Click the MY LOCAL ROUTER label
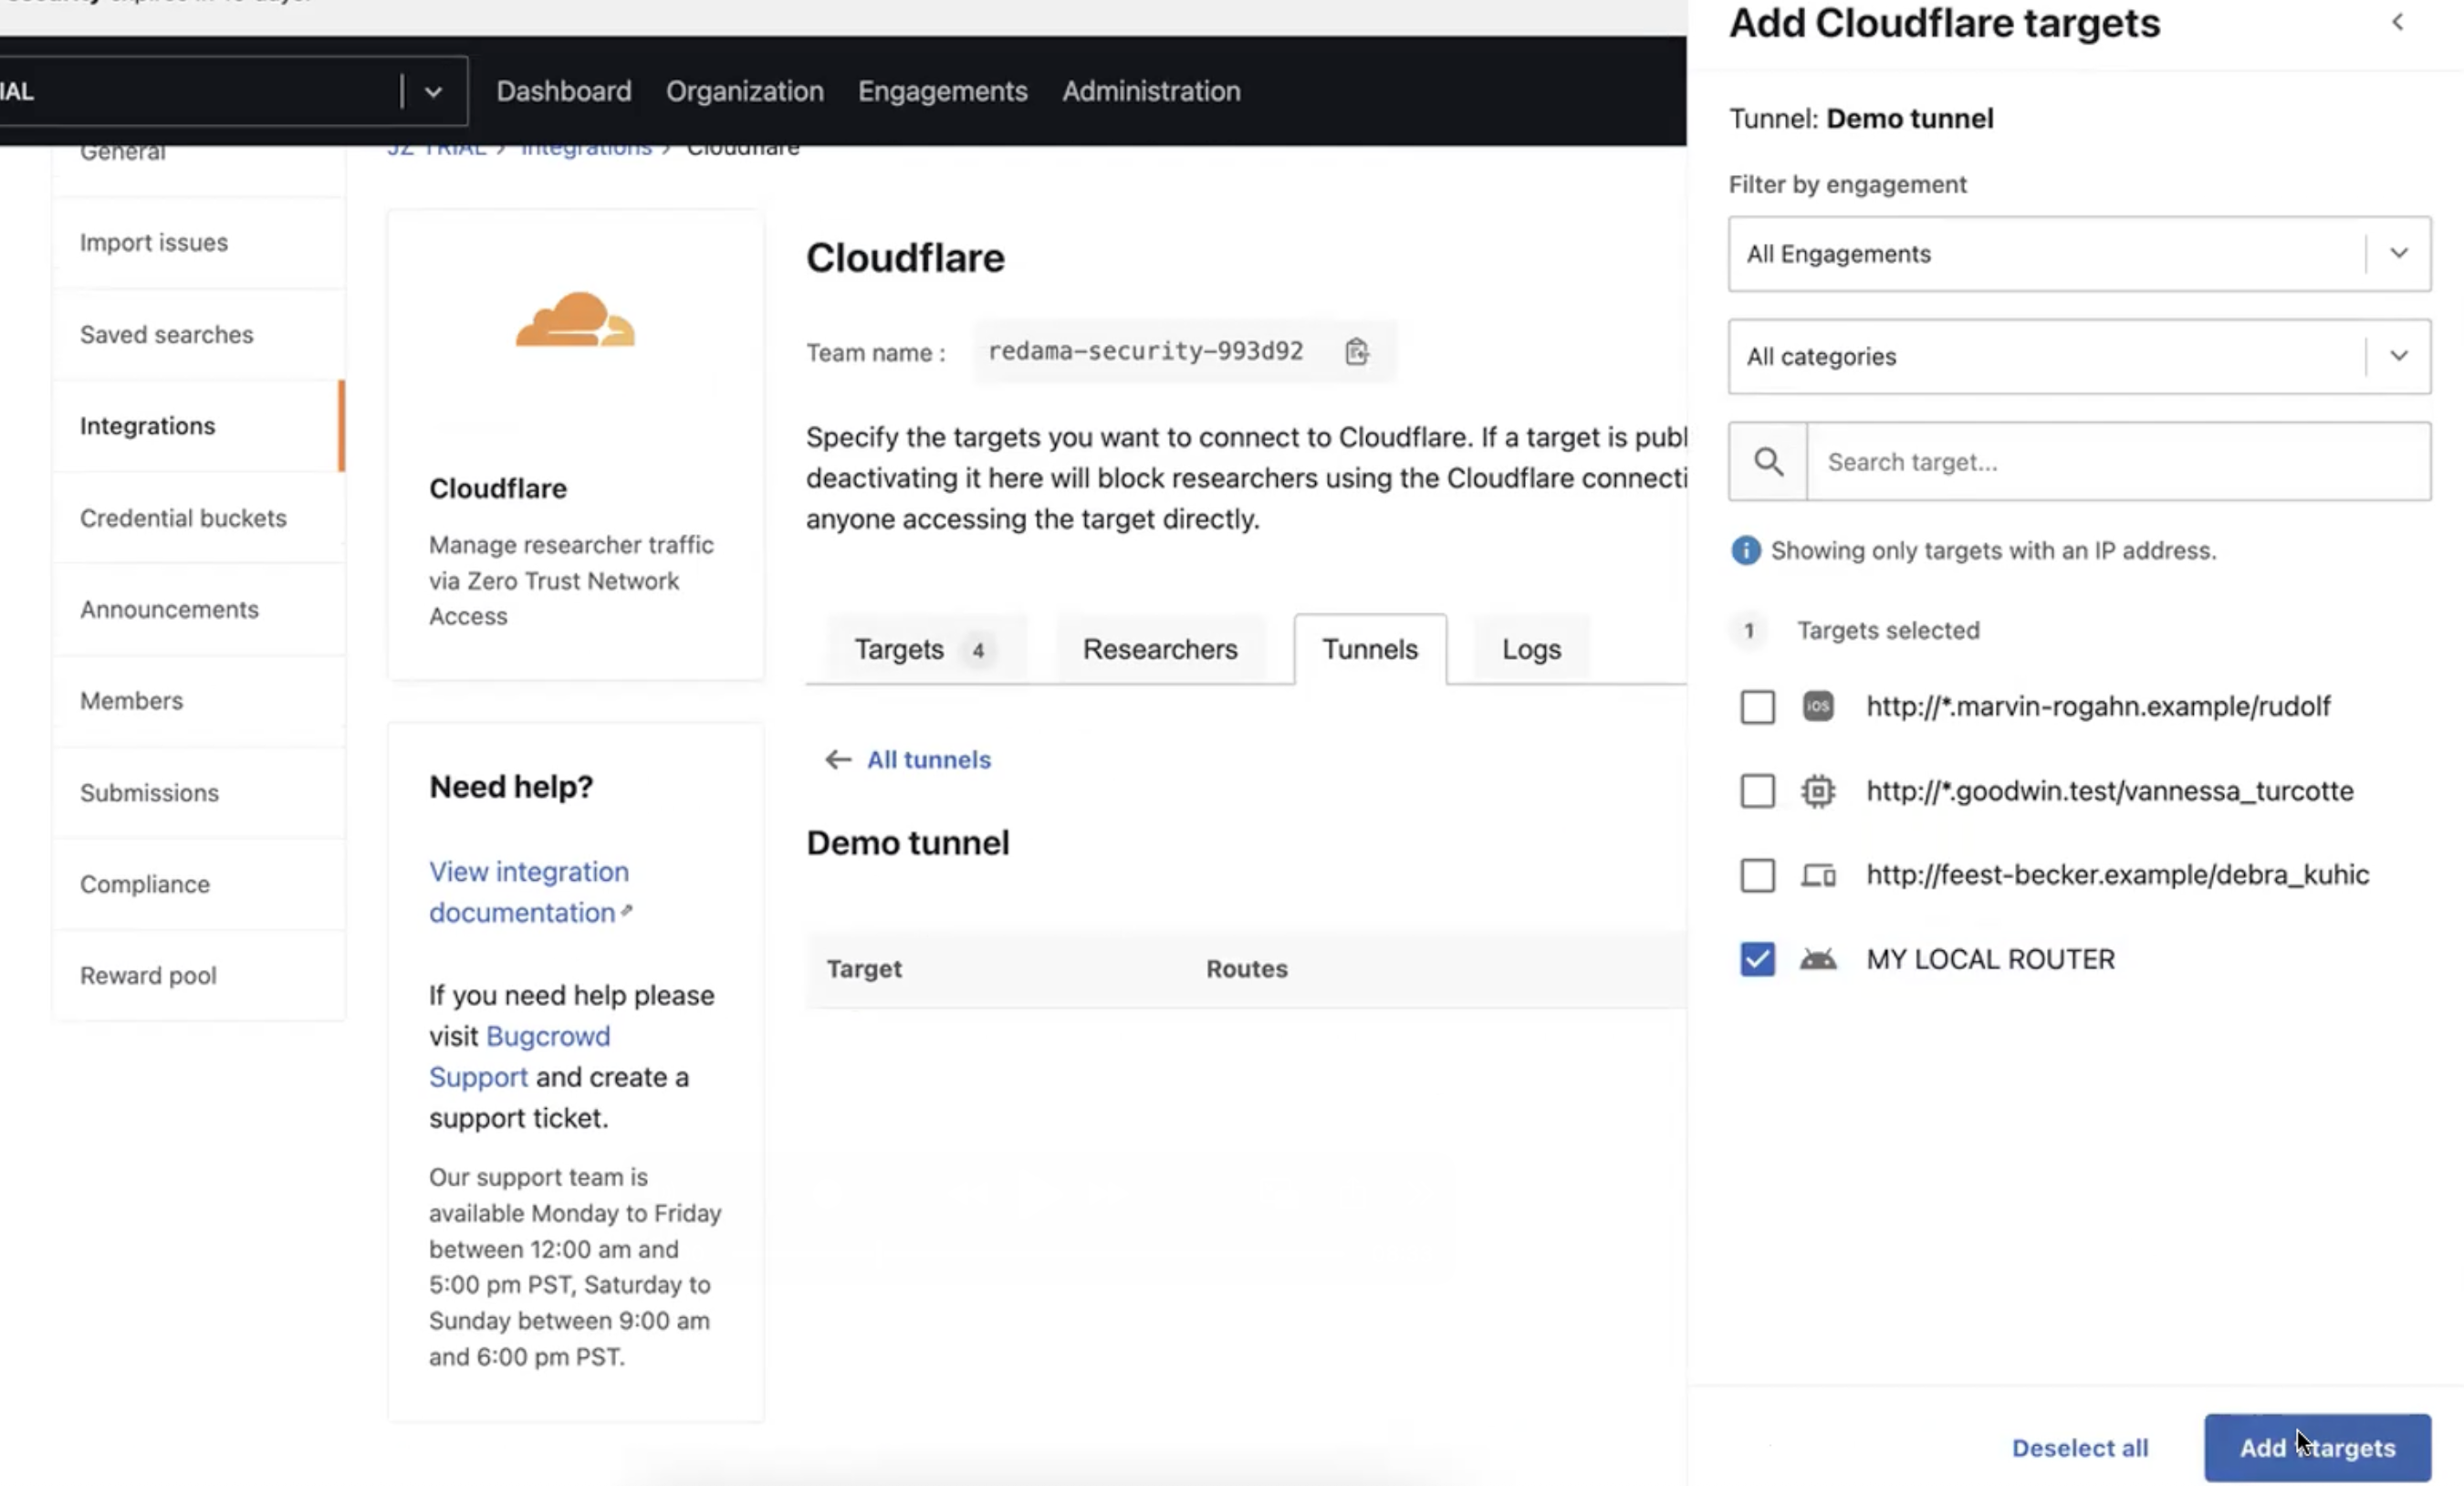The height and width of the screenshot is (1486, 2464). click(x=1990, y=959)
